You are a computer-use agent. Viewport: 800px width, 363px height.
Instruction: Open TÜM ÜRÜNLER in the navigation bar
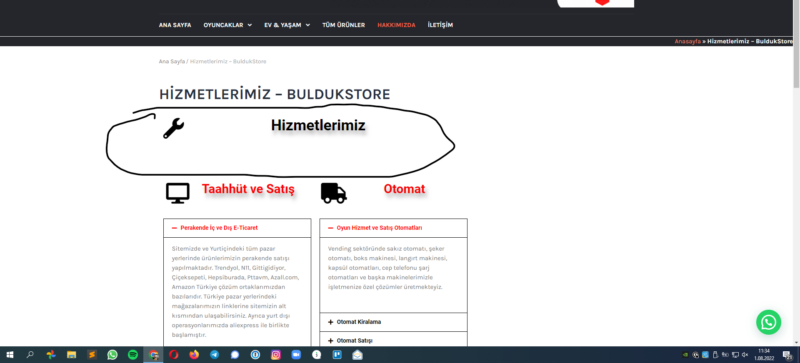[343, 25]
